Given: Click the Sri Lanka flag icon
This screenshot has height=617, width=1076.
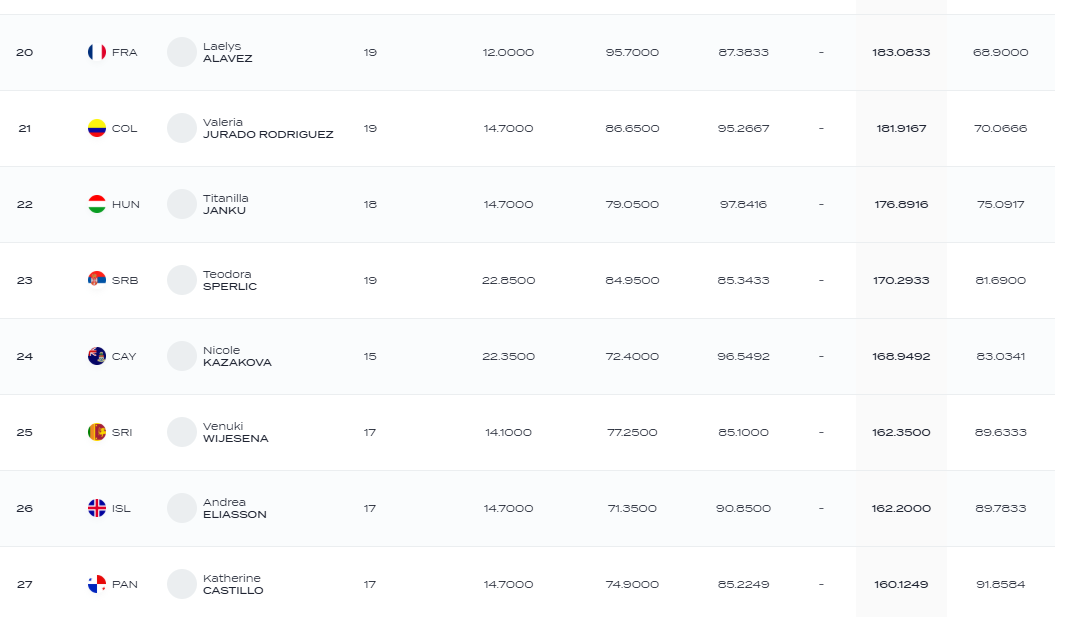Looking at the screenshot, I should coord(97,432).
